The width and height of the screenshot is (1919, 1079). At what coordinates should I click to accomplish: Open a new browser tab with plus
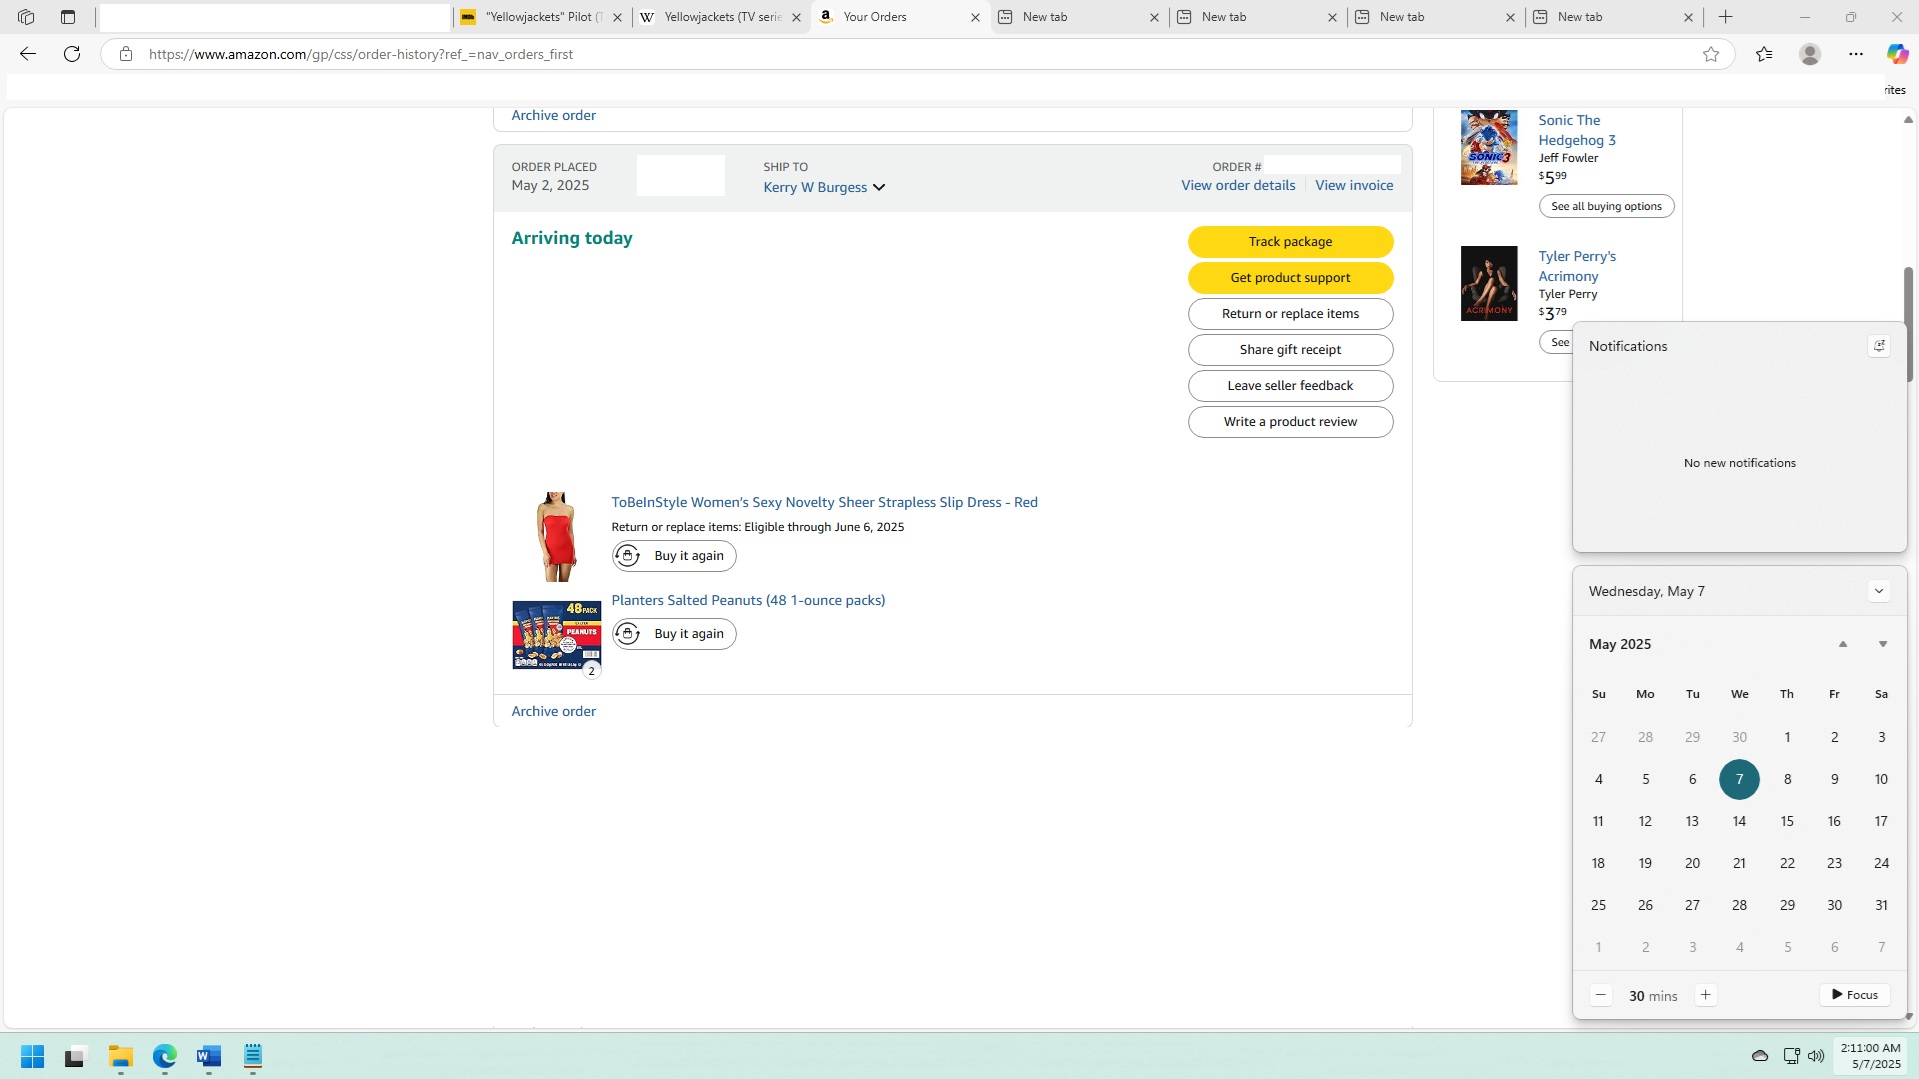(x=1726, y=17)
